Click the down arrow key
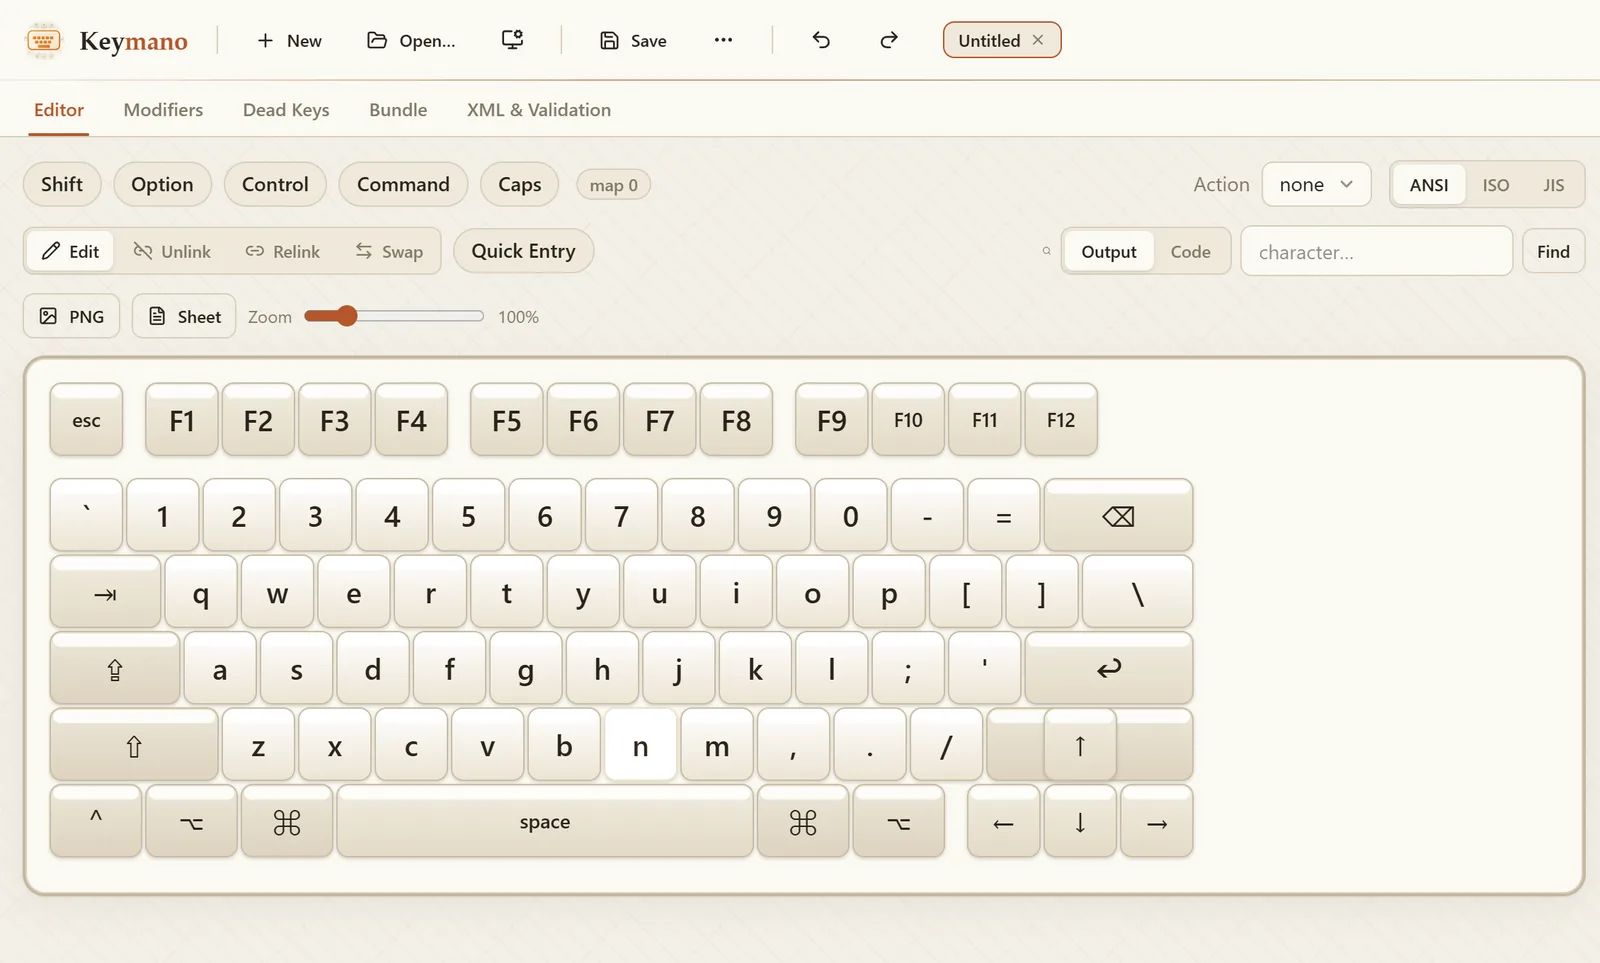 1080,822
